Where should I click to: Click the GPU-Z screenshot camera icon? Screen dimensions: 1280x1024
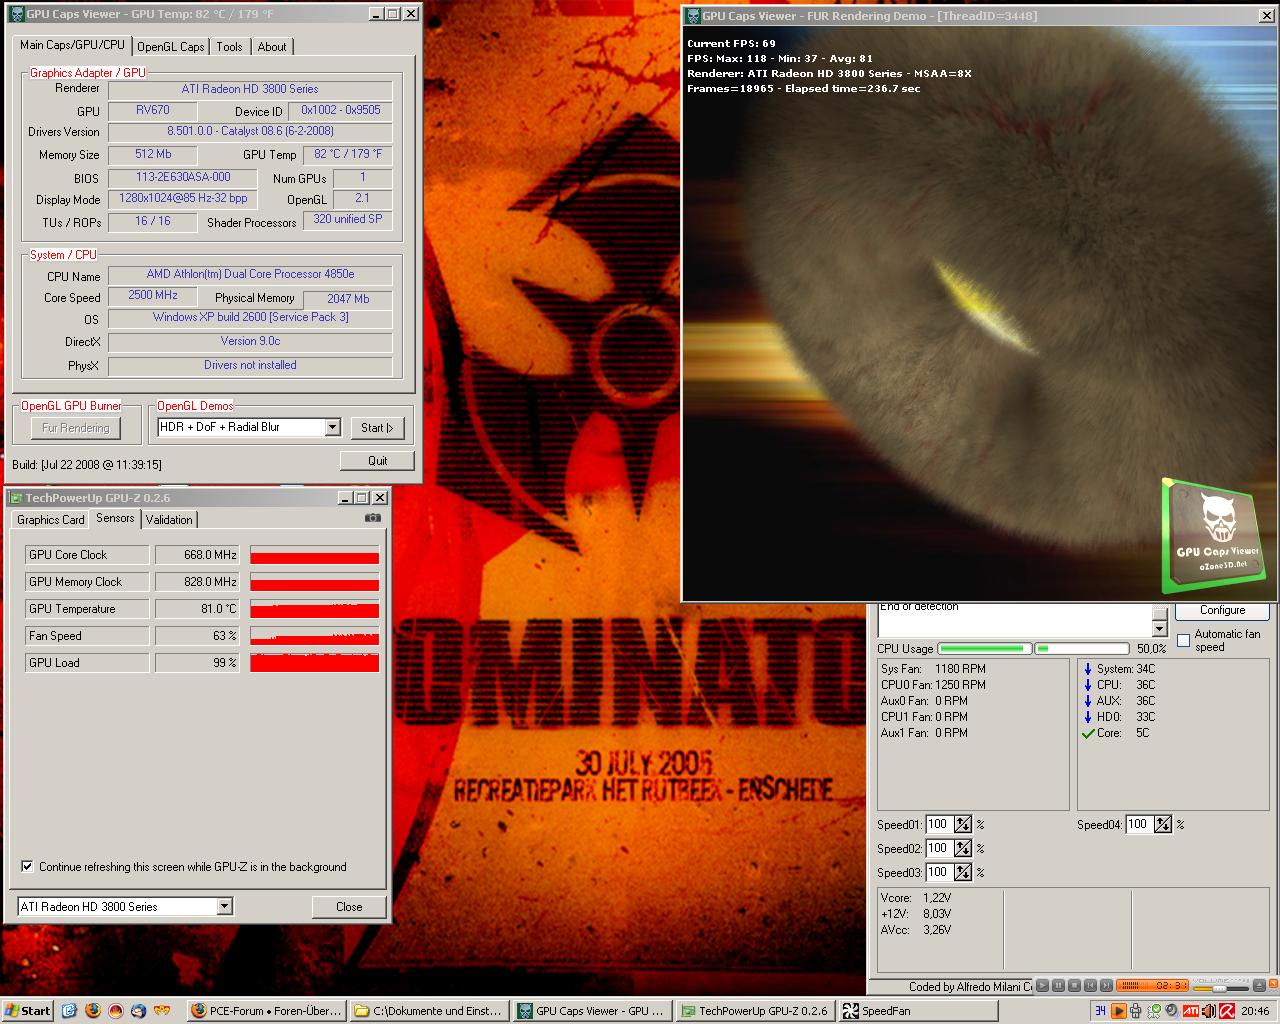point(372,518)
